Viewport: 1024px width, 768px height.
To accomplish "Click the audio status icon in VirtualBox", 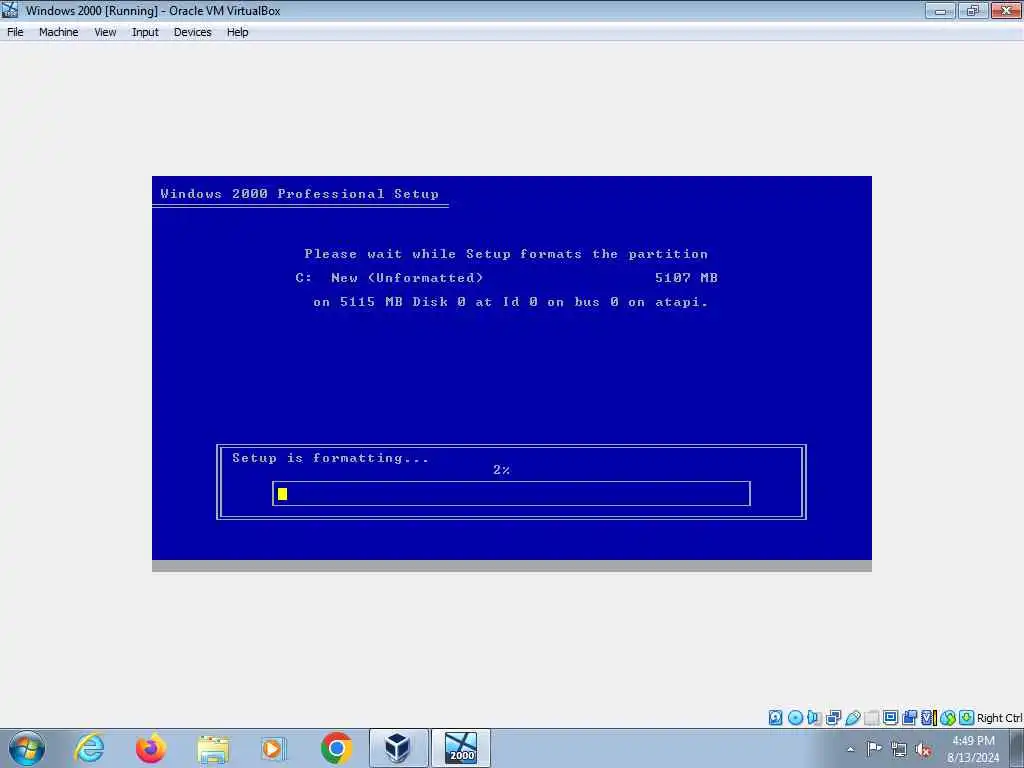I will [x=814, y=718].
